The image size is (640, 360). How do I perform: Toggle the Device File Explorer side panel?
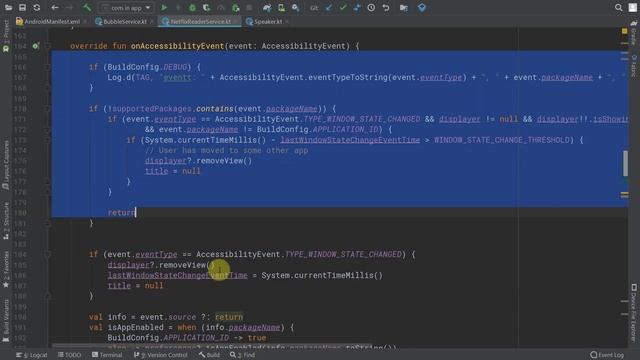[x=634, y=312]
